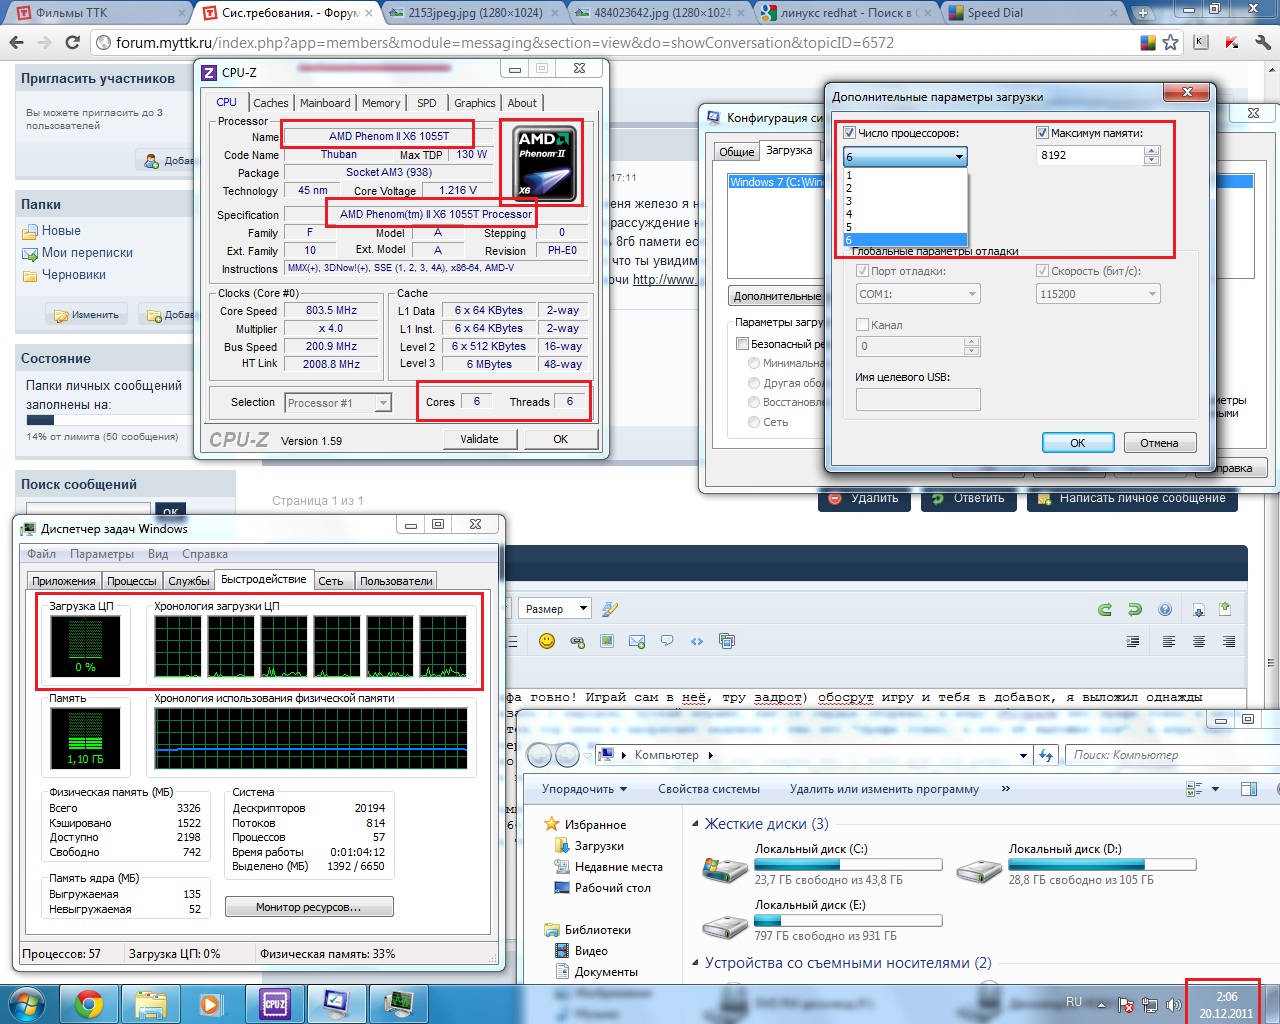Screen dimensions: 1280x1024
Task: Select the 'Минимальная' radio option
Action: pos(754,363)
